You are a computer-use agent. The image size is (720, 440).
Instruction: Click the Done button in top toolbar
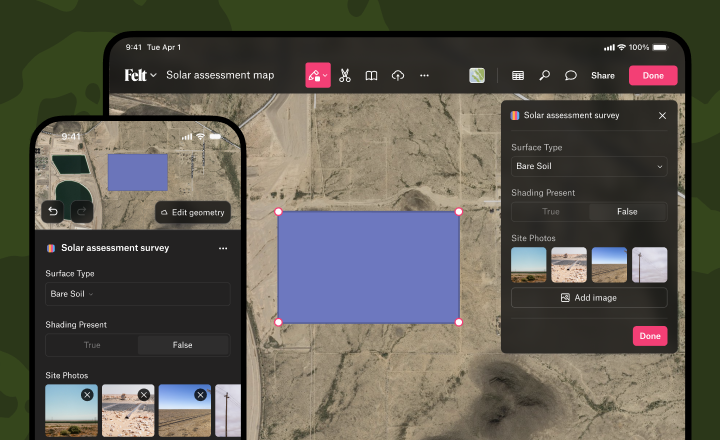coord(653,75)
